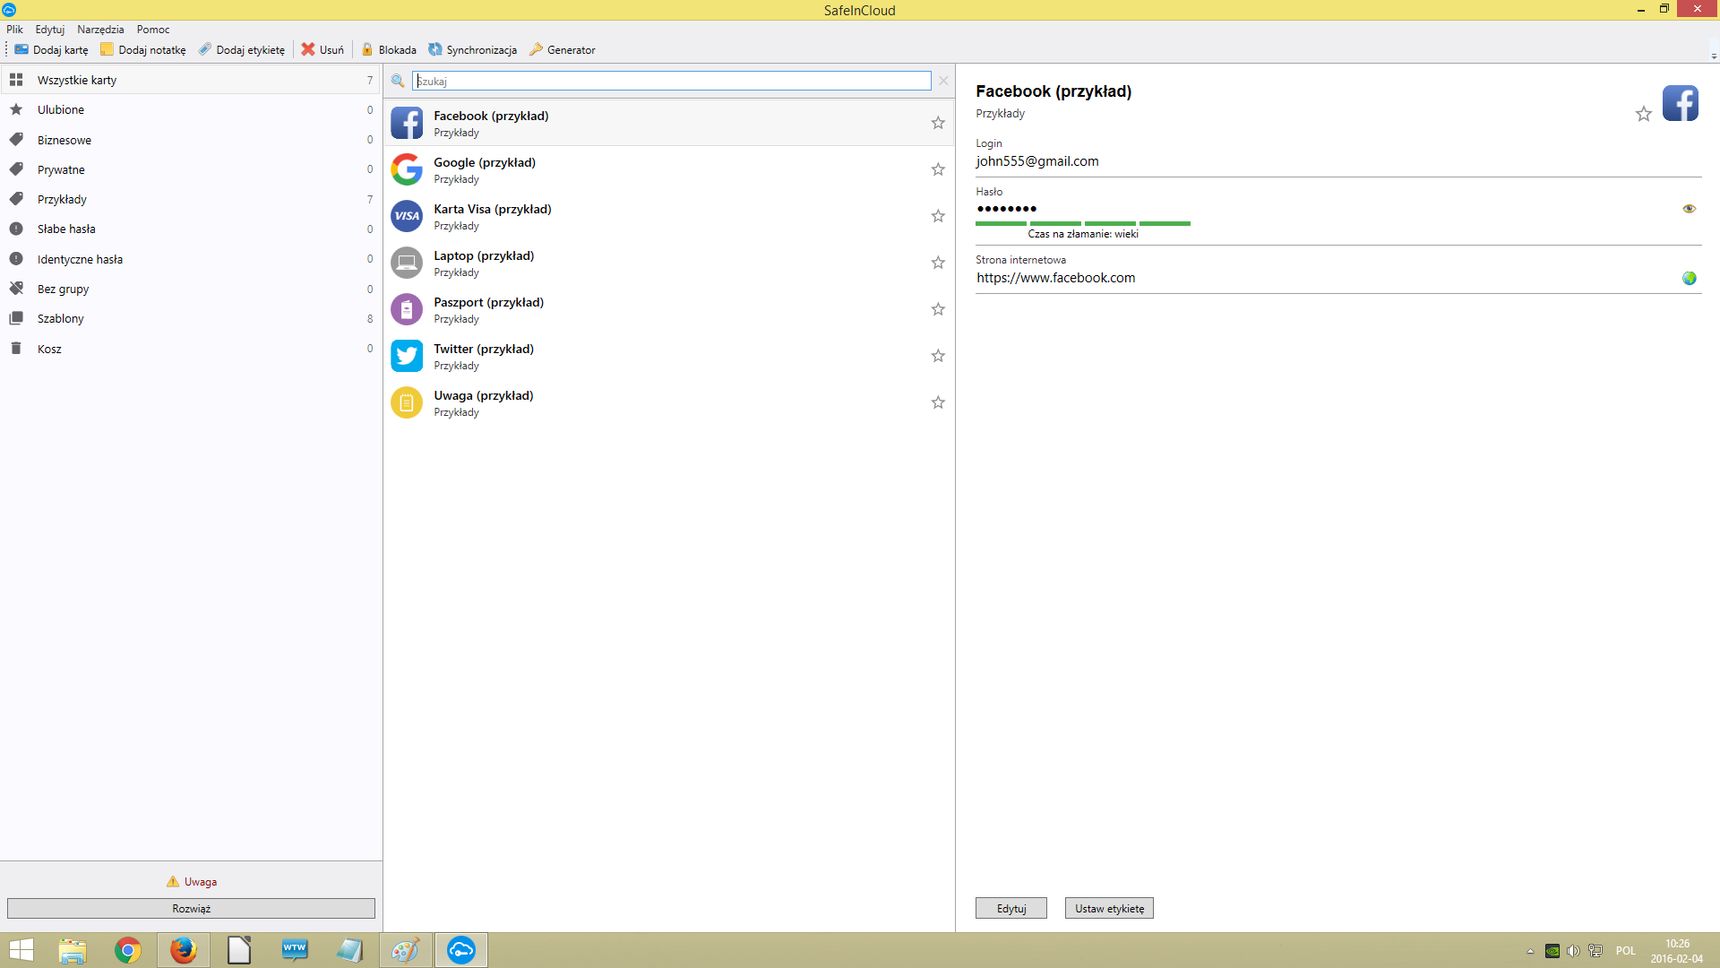Click the Uwaga warning notice
The height and width of the screenshot is (968, 1720).
[x=191, y=882]
